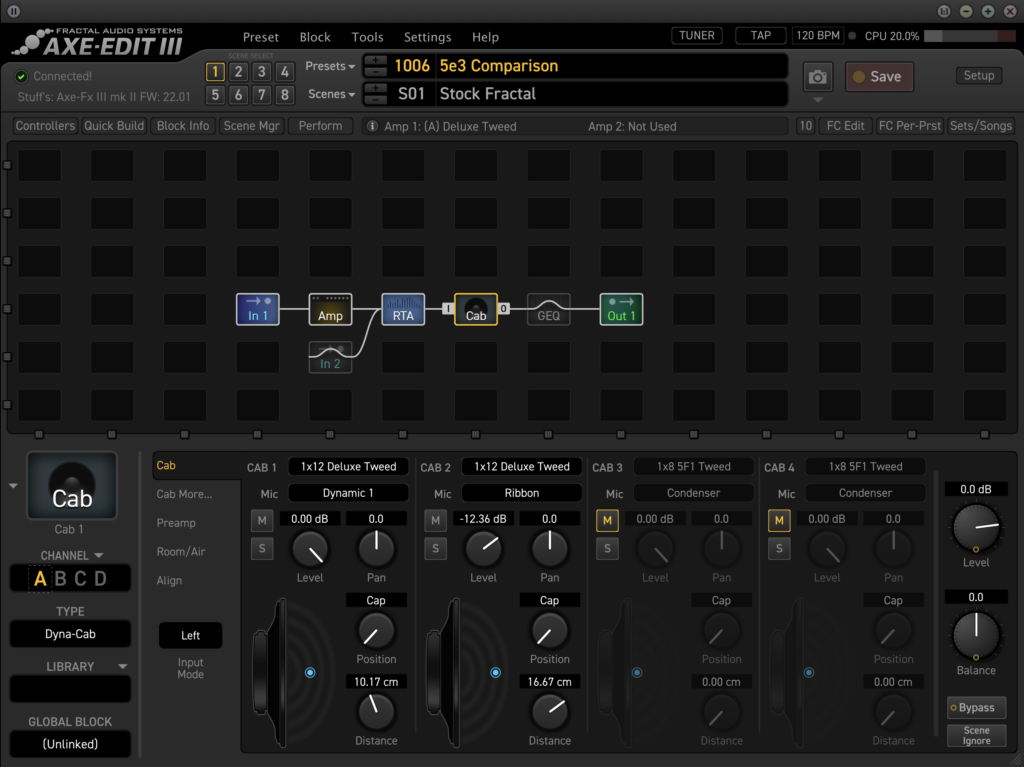Click the Save button
This screenshot has width=1024, height=767.
point(879,77)
